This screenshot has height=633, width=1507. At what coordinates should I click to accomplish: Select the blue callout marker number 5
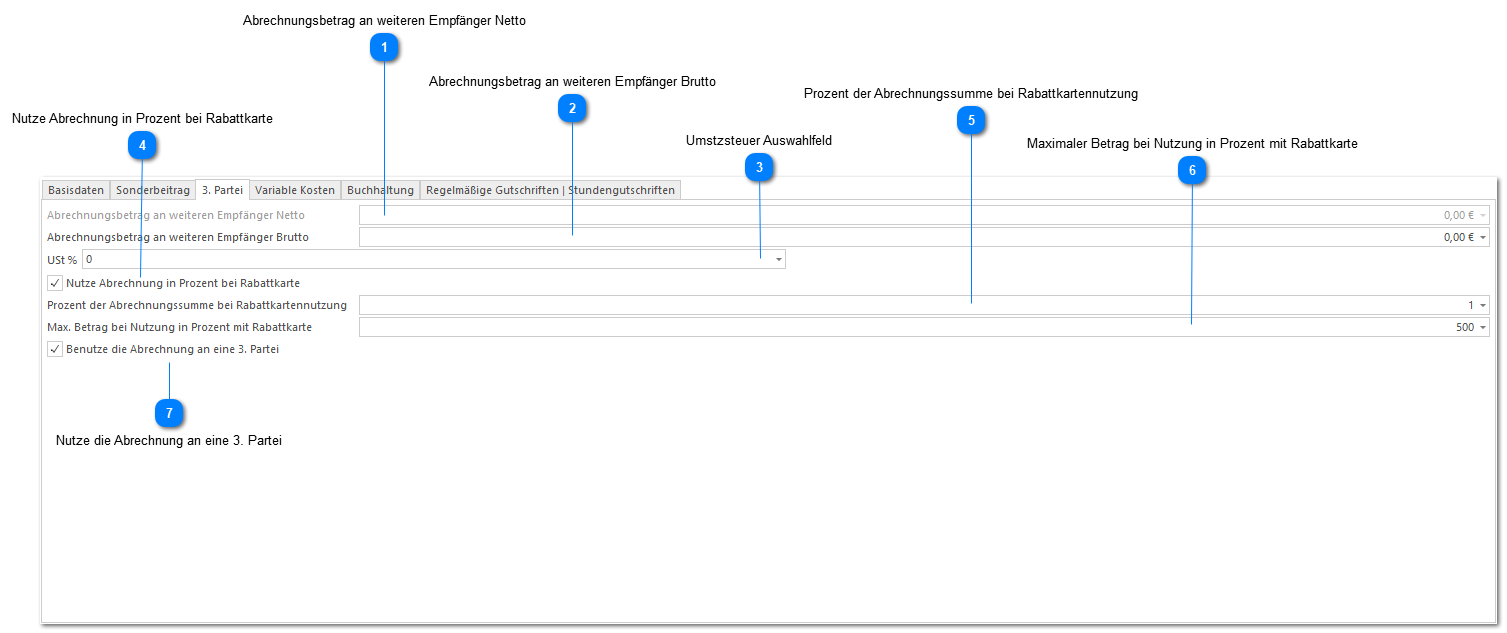pyautogui.click(x=970, y=121)
